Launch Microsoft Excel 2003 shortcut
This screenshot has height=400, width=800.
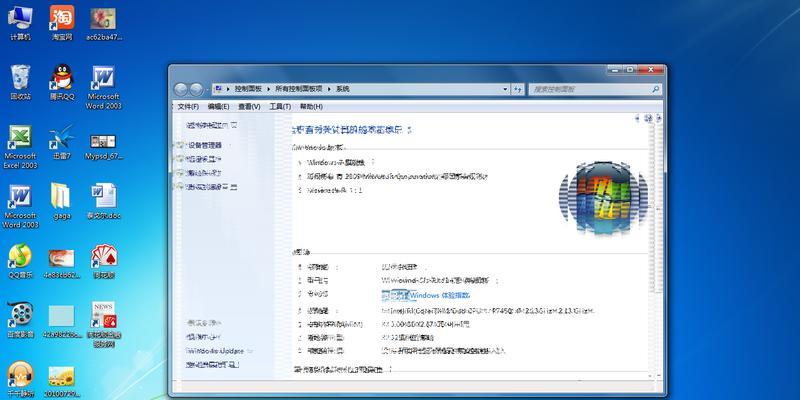20,147
